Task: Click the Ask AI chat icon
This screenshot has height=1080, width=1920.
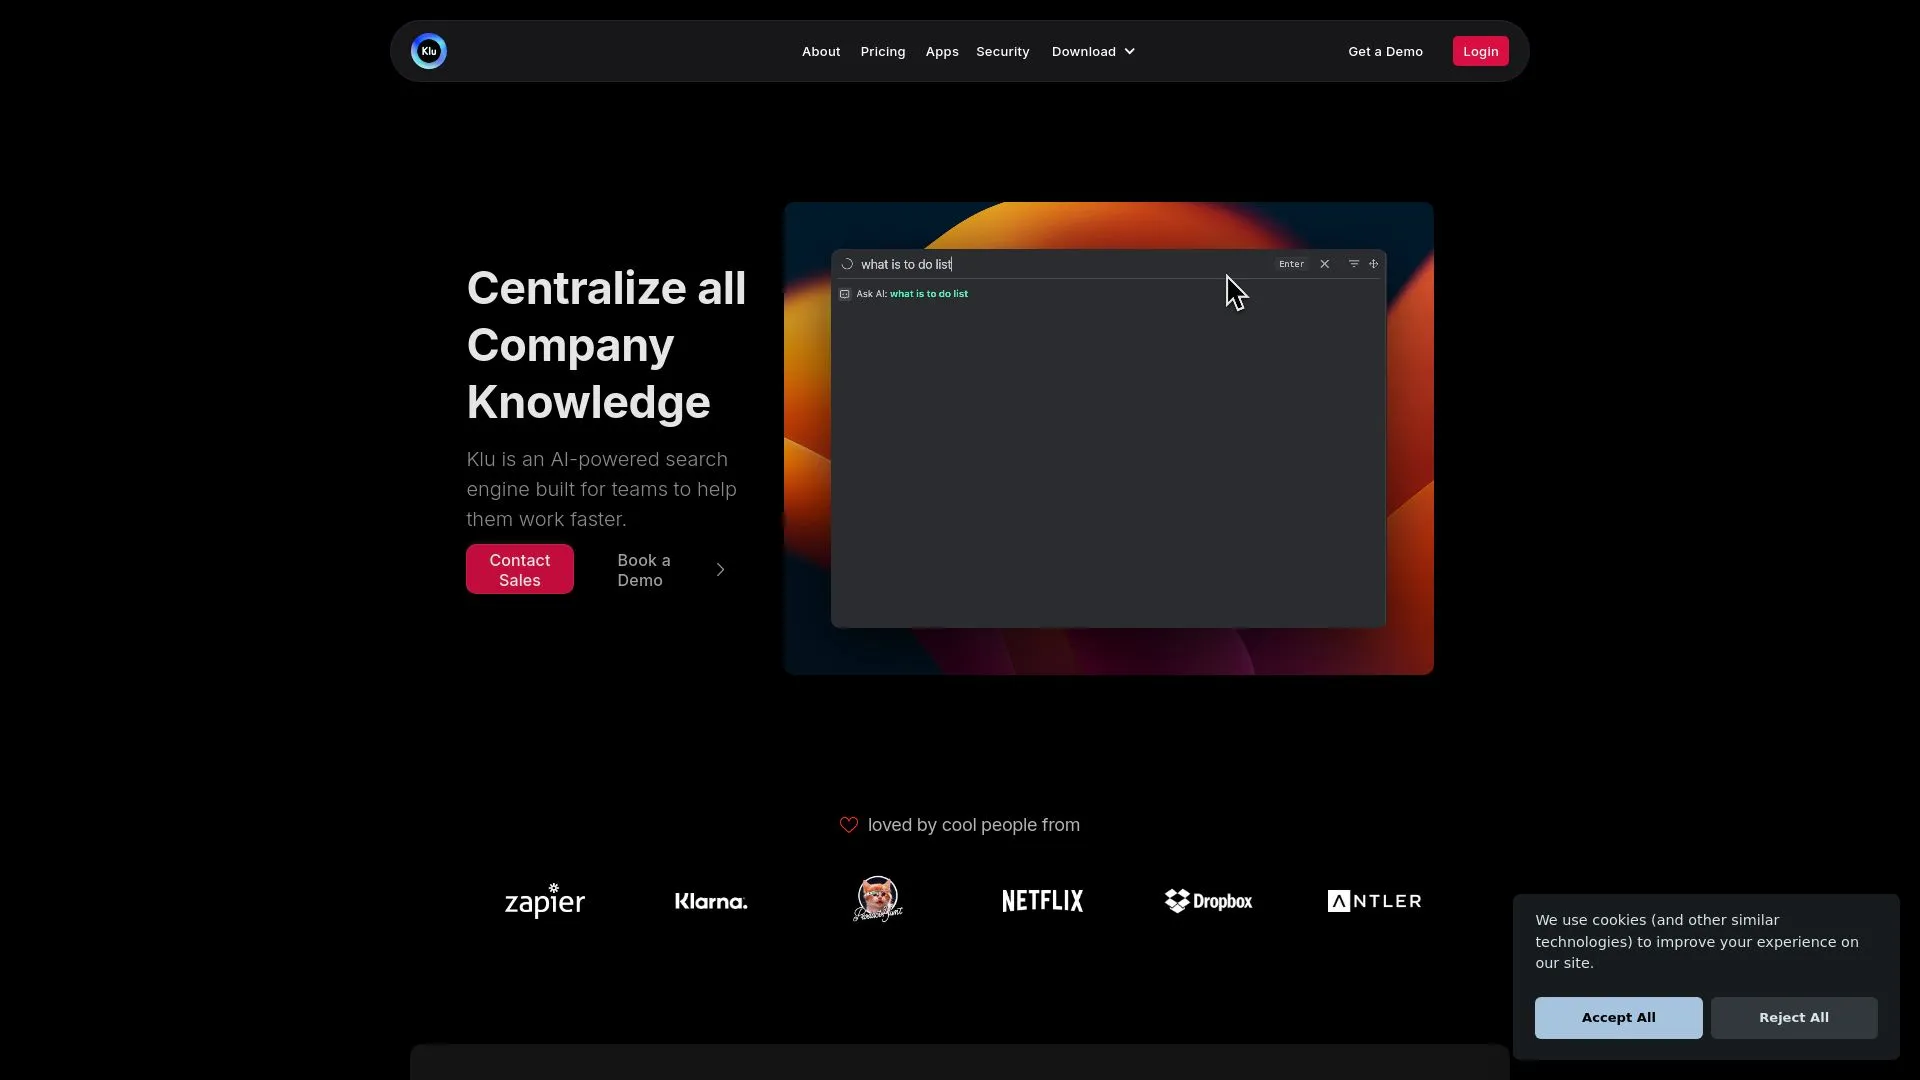Action: tap(845, 294)
